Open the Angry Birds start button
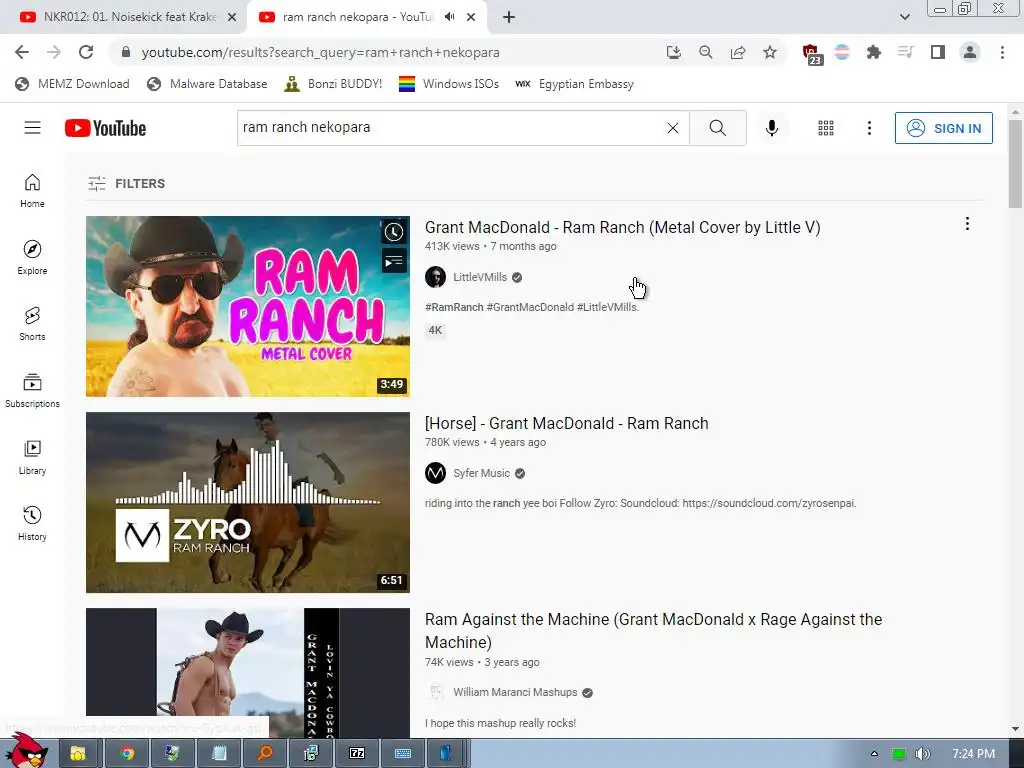The image size is (1024, 768). (25, 751)
